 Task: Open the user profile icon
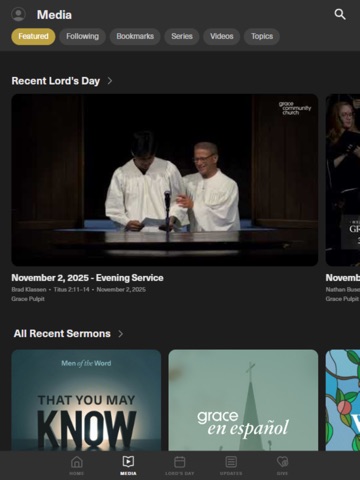click(x=18, y=14)
